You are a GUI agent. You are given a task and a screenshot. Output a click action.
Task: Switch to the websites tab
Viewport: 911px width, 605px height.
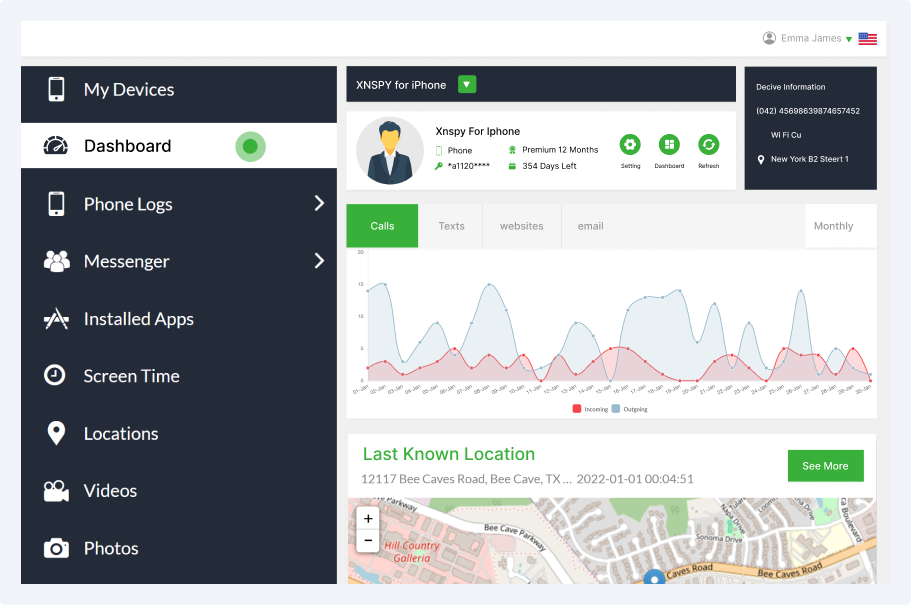[x=521, y=226]
